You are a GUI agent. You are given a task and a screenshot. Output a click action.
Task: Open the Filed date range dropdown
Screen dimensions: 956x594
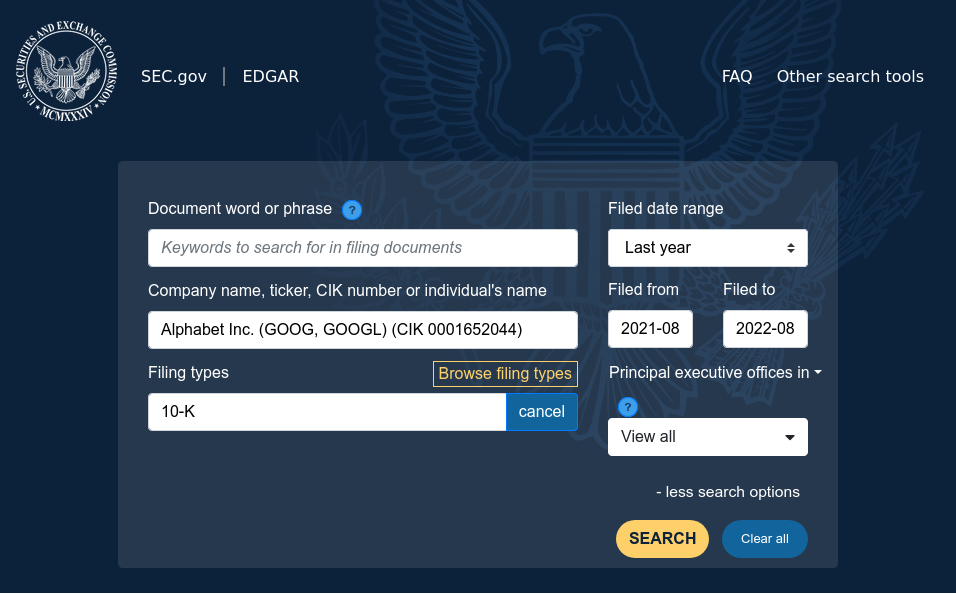point(708,248)
